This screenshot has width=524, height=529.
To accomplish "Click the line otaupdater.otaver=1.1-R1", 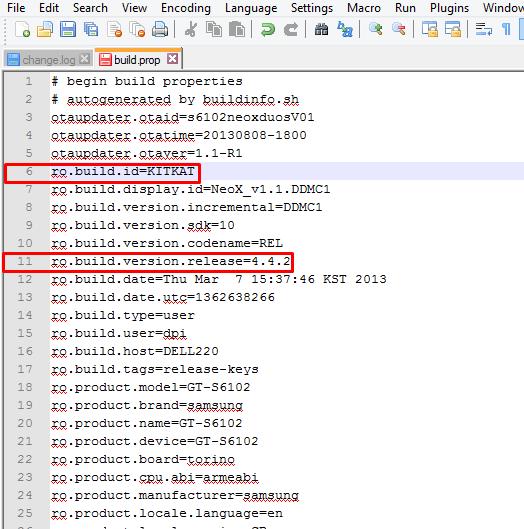I will click(x=147, y=154).
